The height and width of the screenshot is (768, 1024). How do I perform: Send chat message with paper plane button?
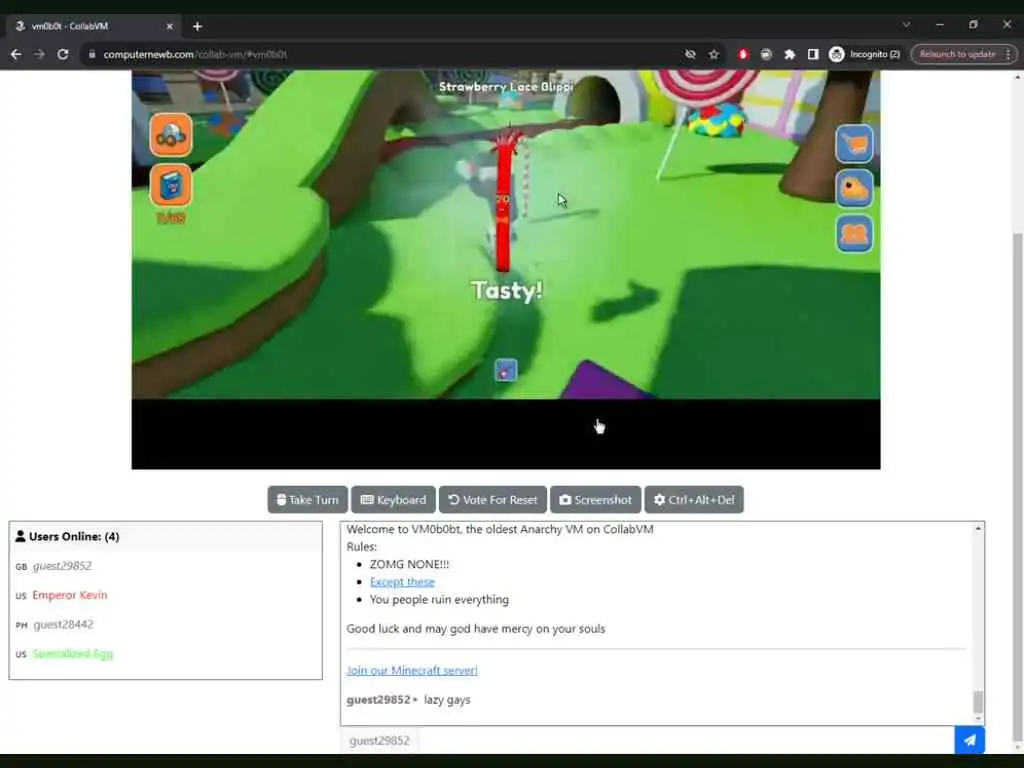click(x=970, y=741)
